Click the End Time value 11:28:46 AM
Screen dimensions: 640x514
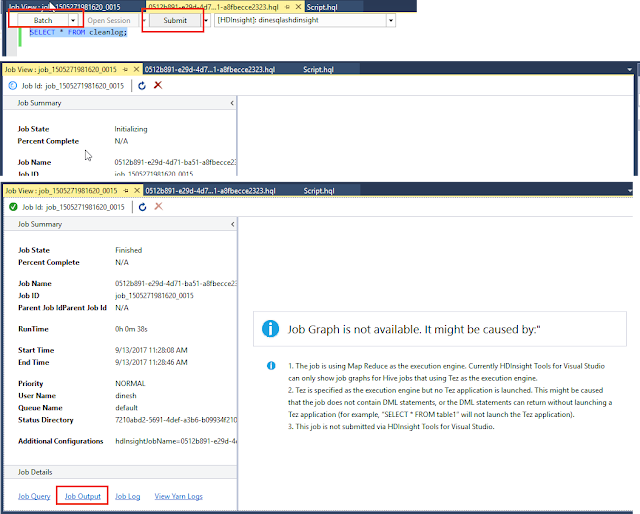pos(151,363)
